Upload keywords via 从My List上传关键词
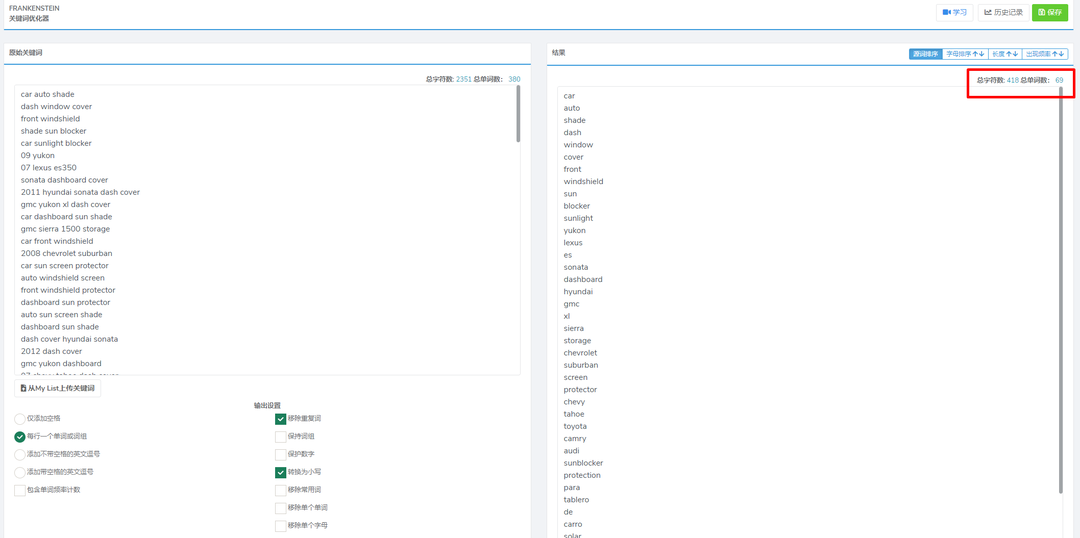This screenshot has width=1080, height=538. (58, 388)
